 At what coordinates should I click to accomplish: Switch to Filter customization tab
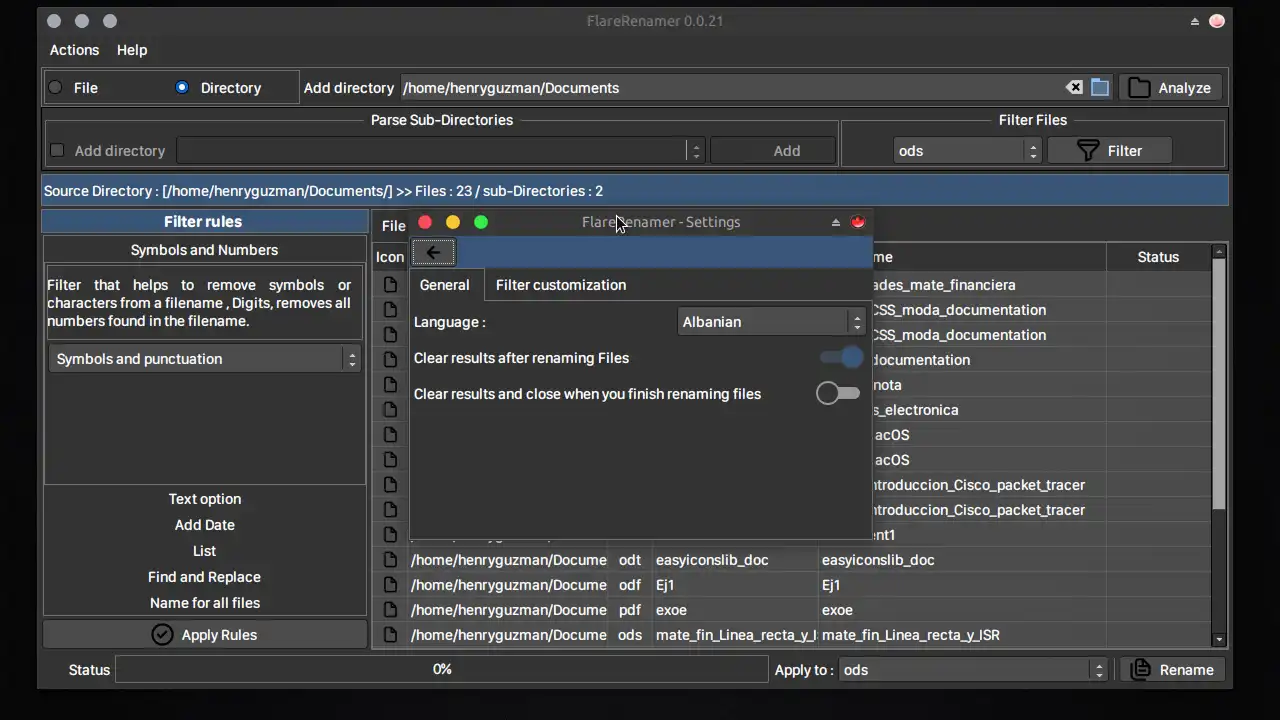(561, 285)
